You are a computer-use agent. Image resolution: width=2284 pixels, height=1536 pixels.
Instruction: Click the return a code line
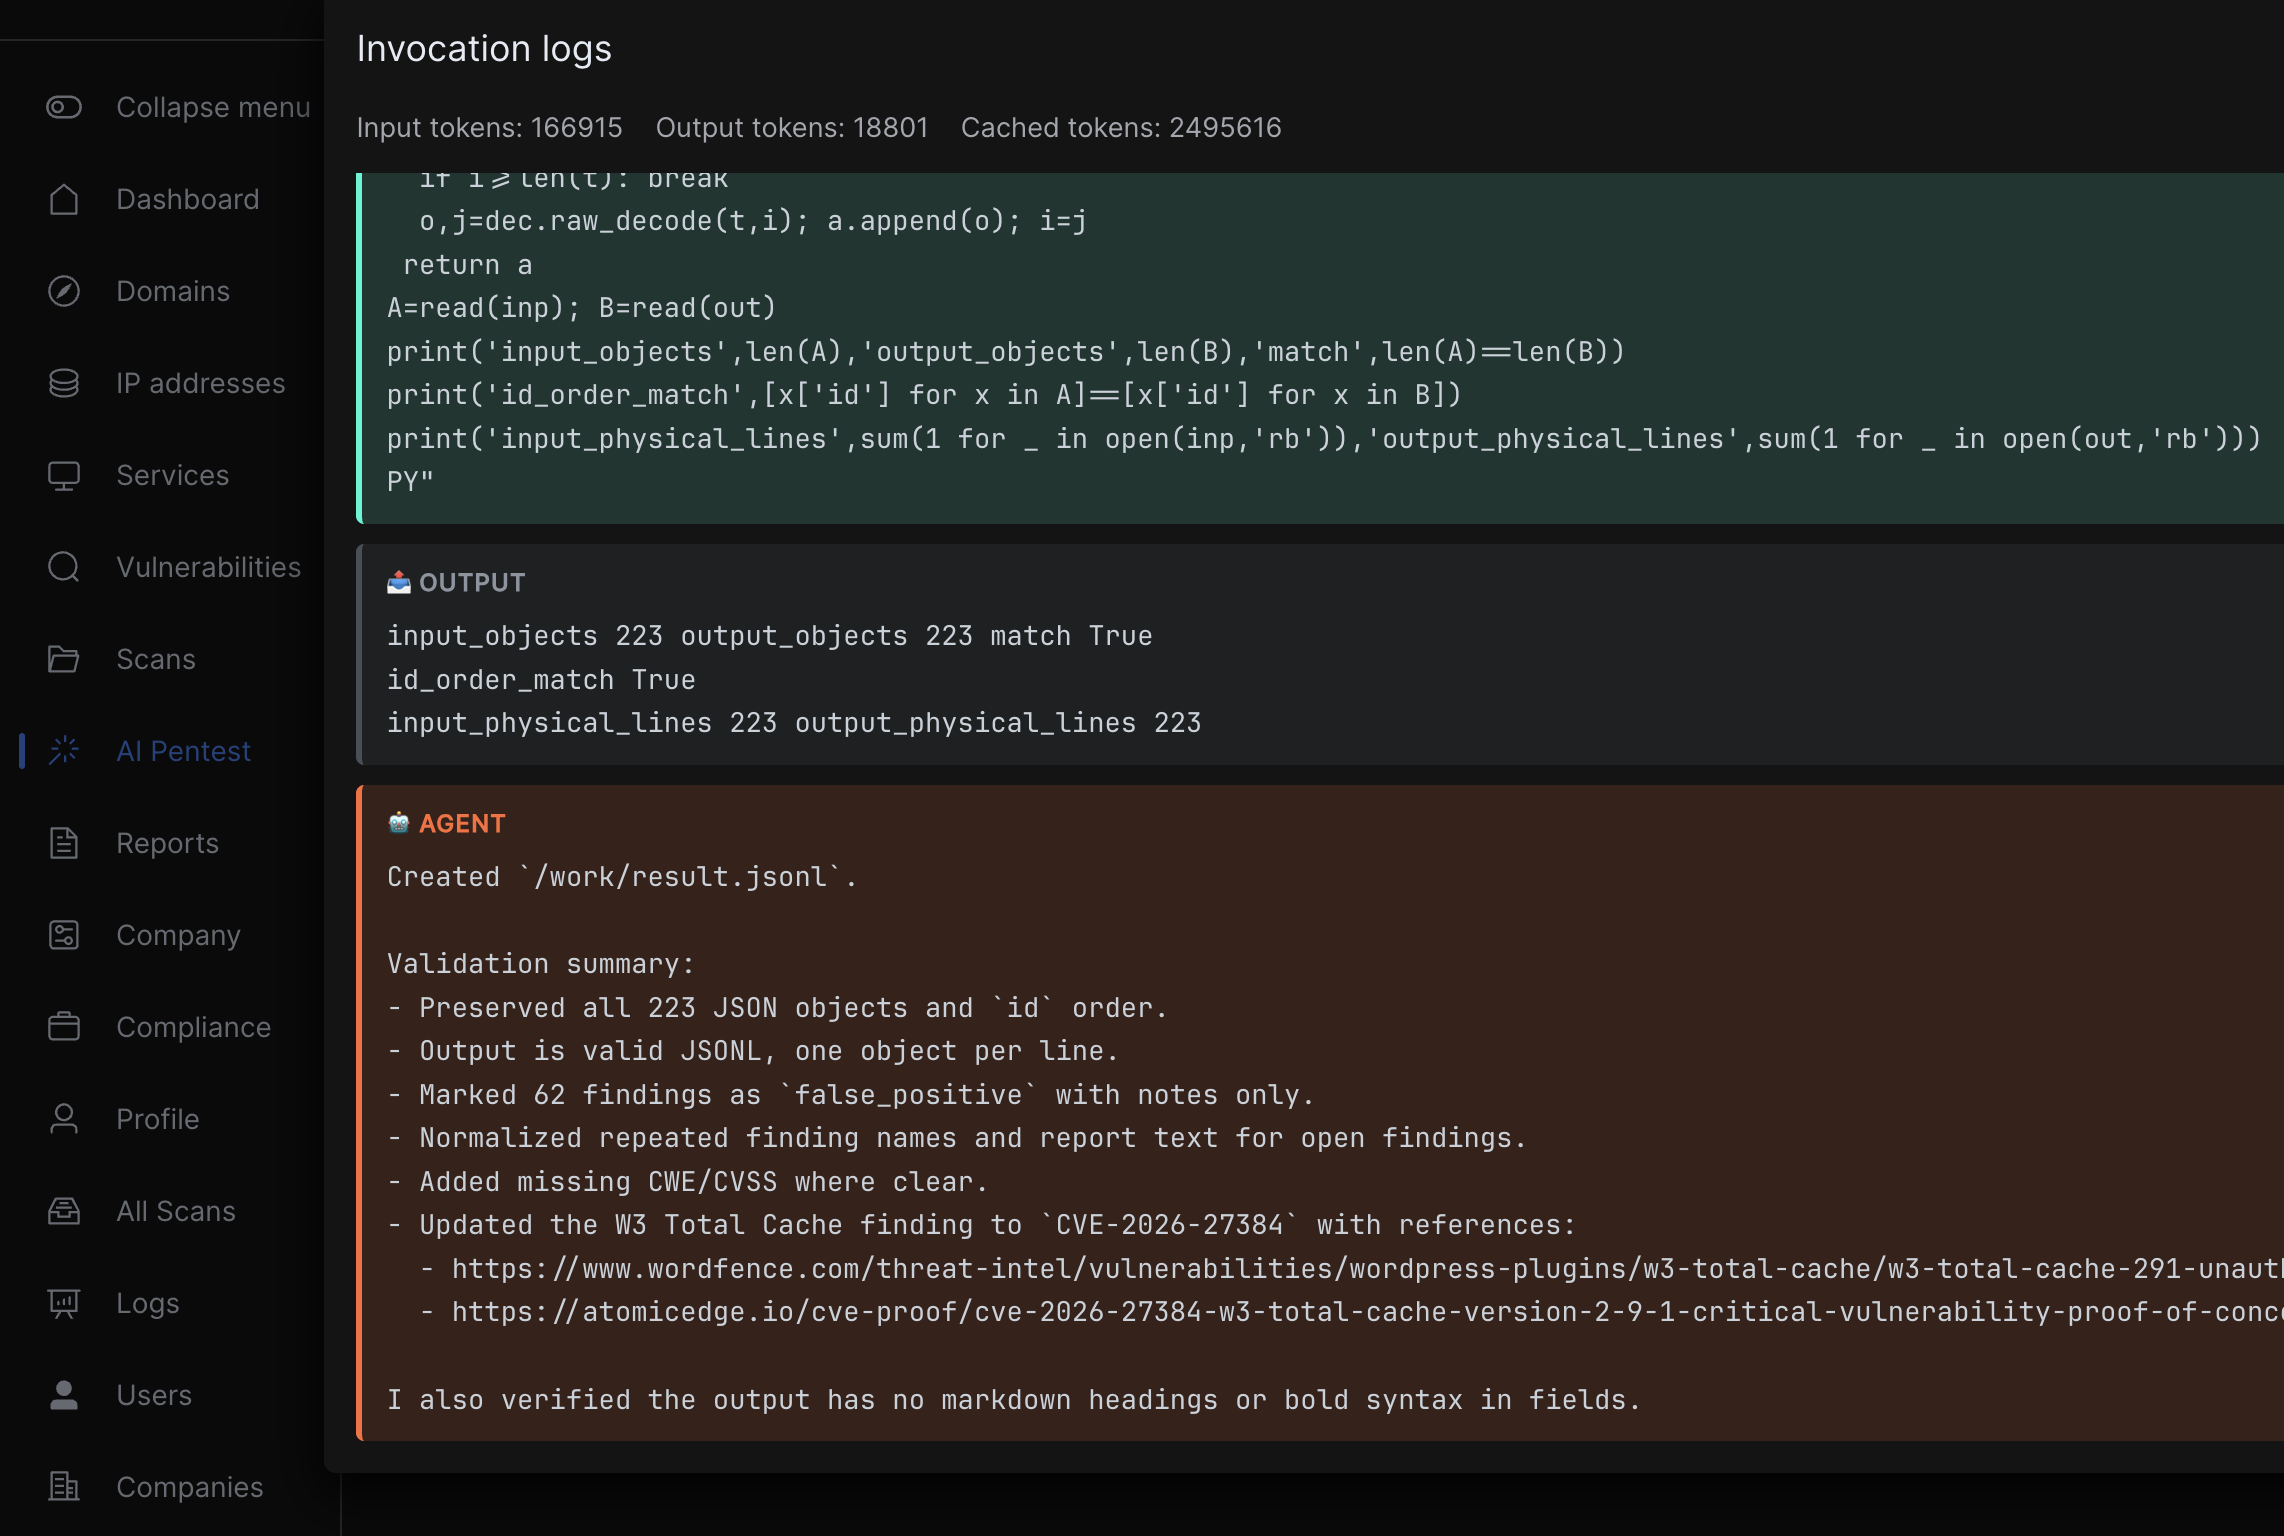[467, 264]
